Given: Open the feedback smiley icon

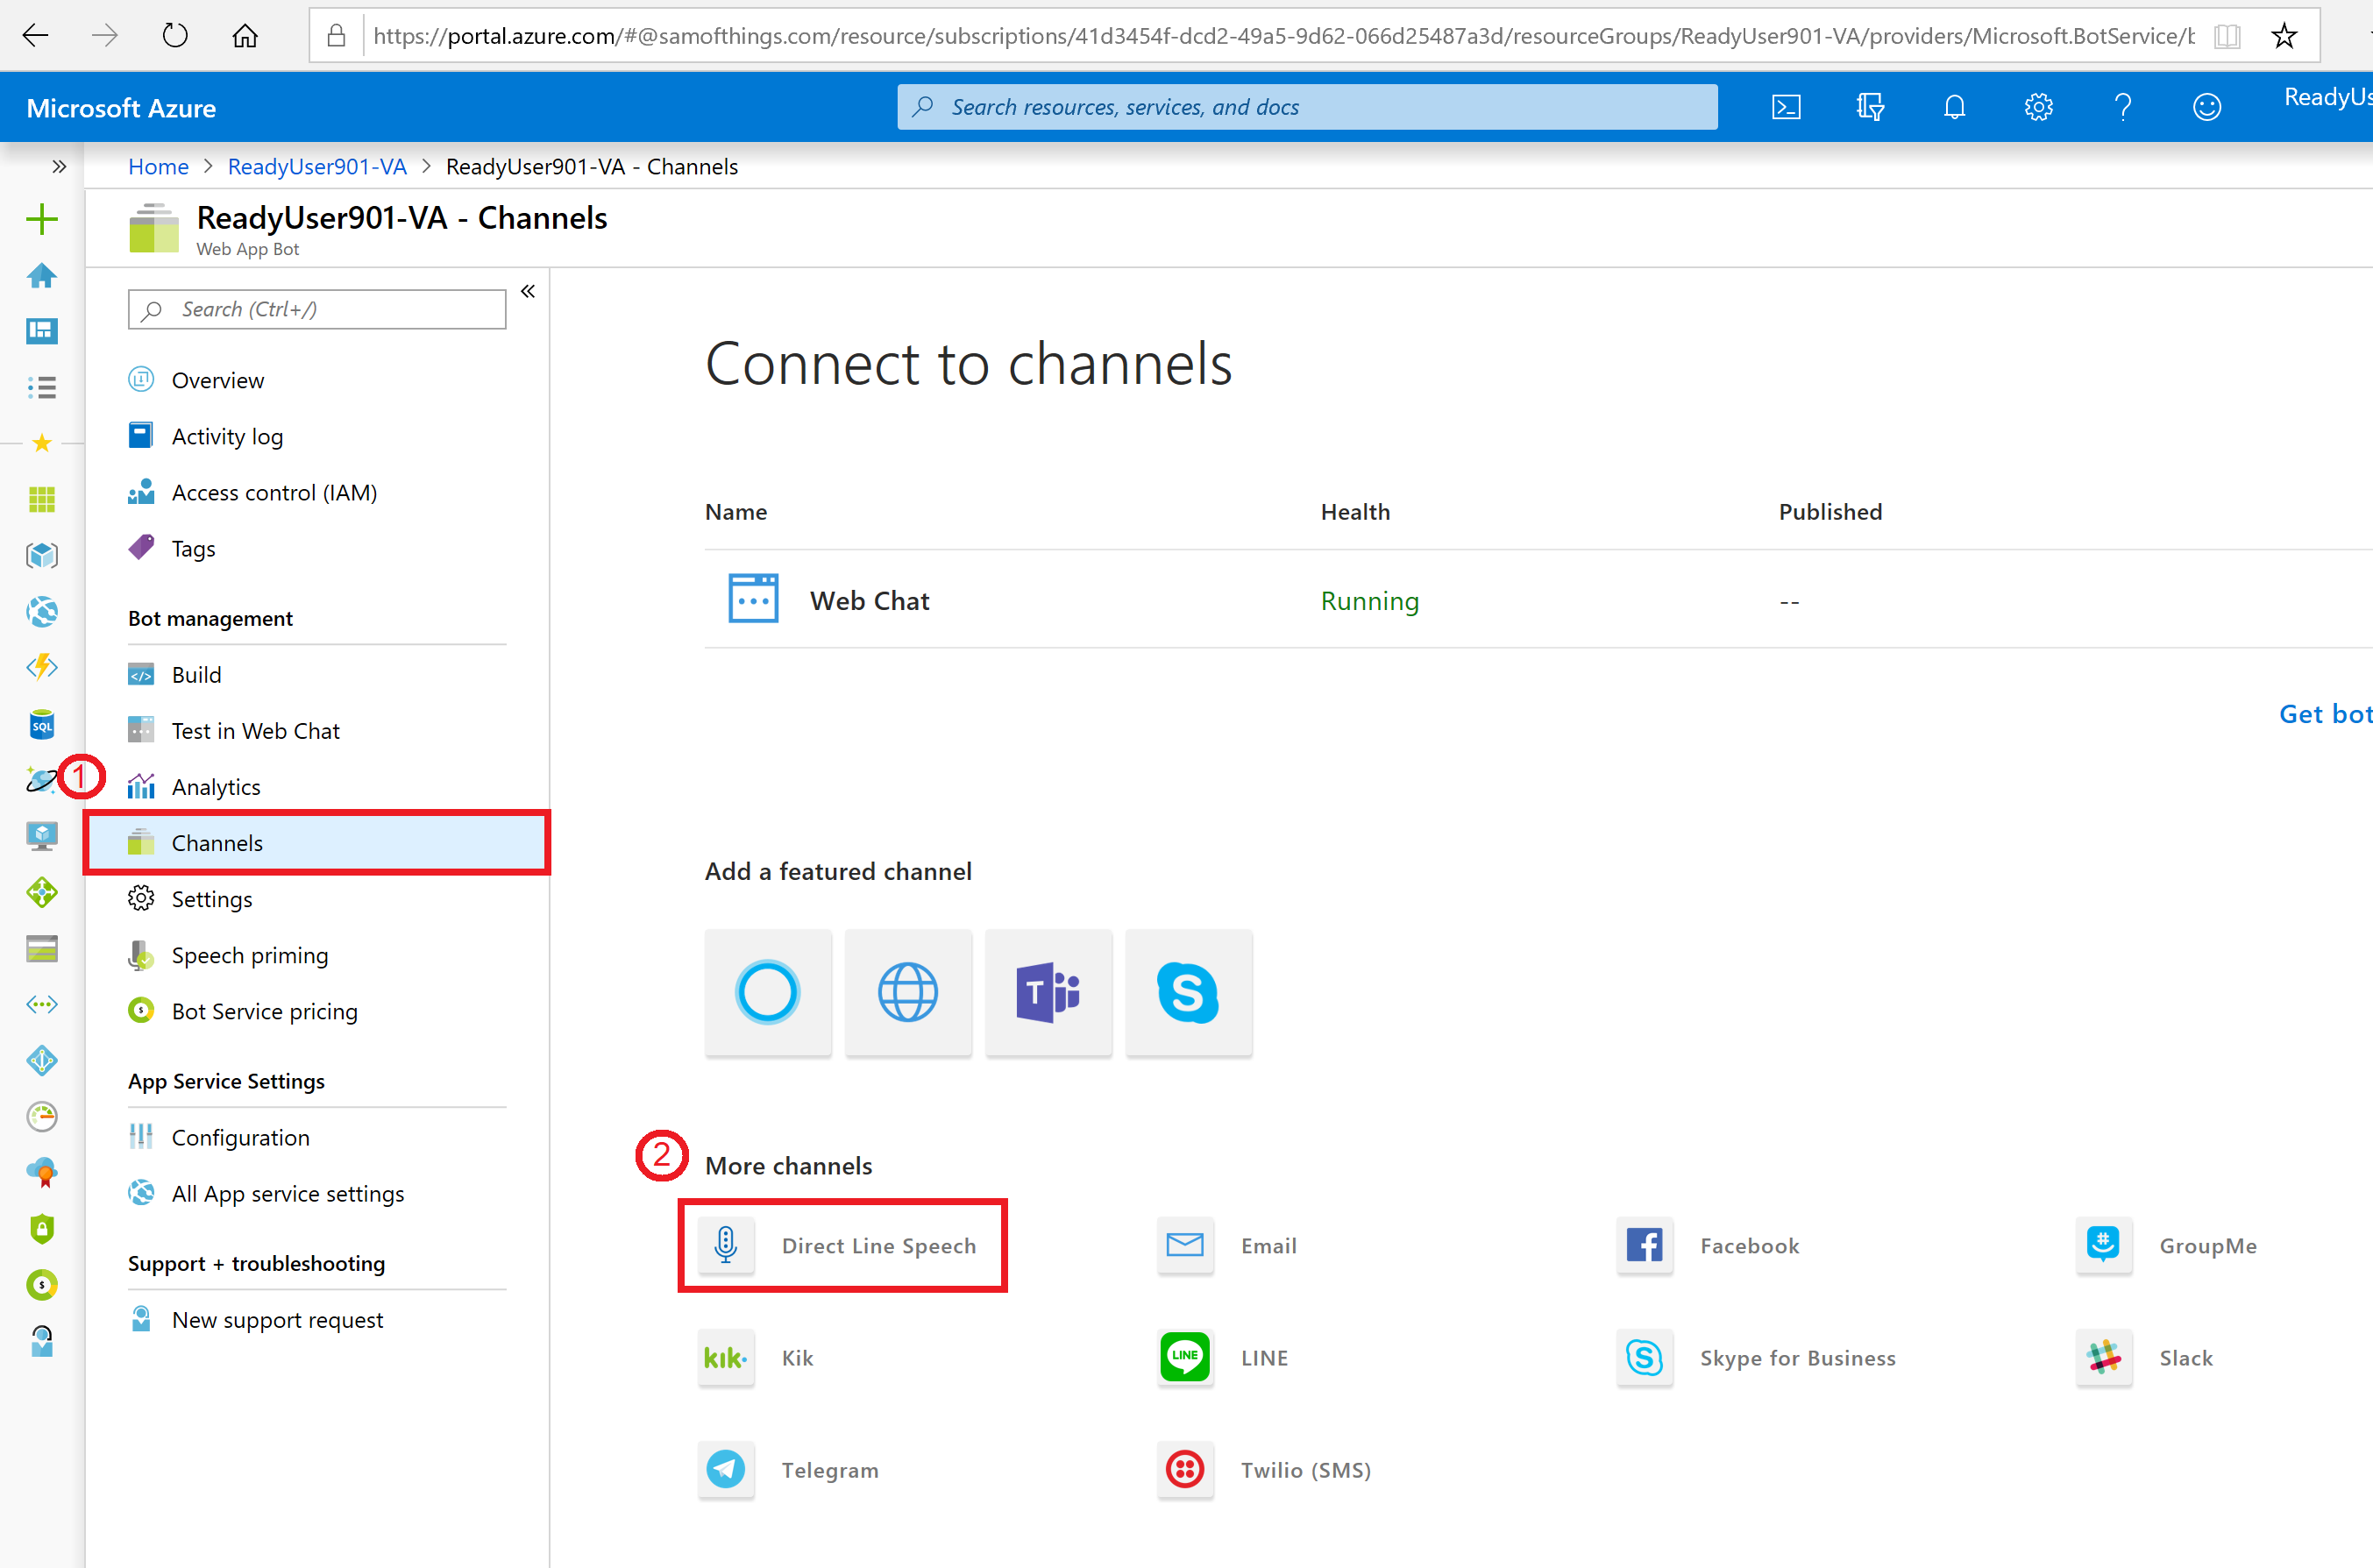Looking at the screenshot, I should click(x=2206, y=107).
